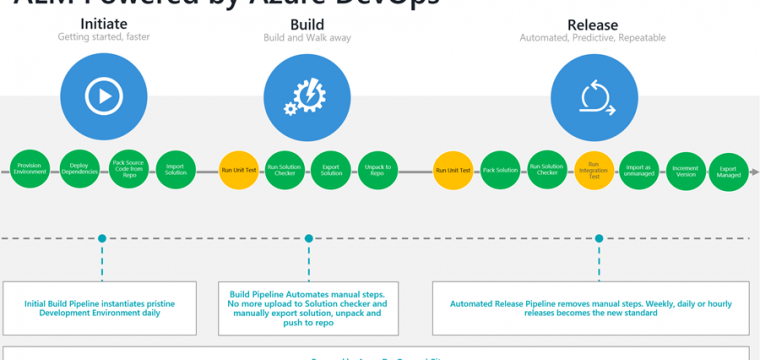The image size is (760, 360).
Task: Select the Provision Environment green circle
Action: click(x=30, y=169)
